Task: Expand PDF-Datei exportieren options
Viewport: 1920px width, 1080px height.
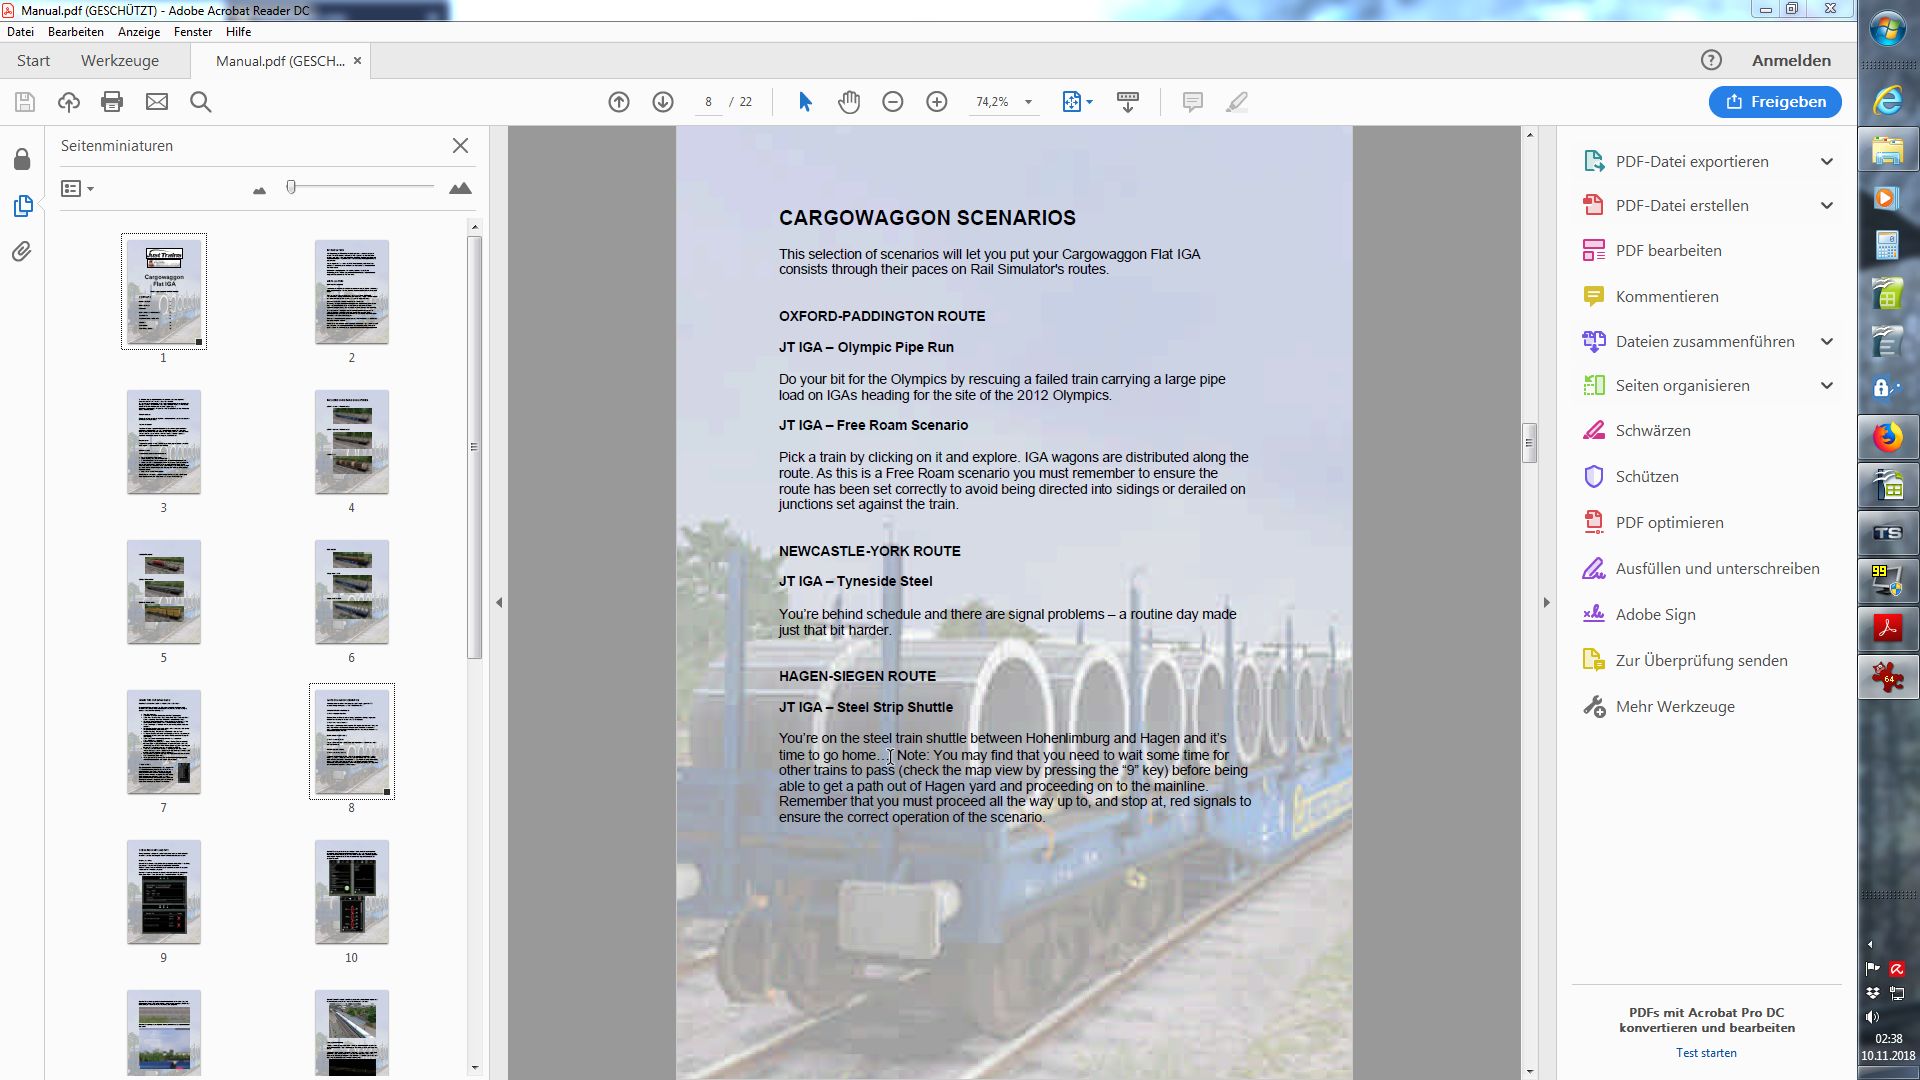Action: click(x=1826, y=161)
